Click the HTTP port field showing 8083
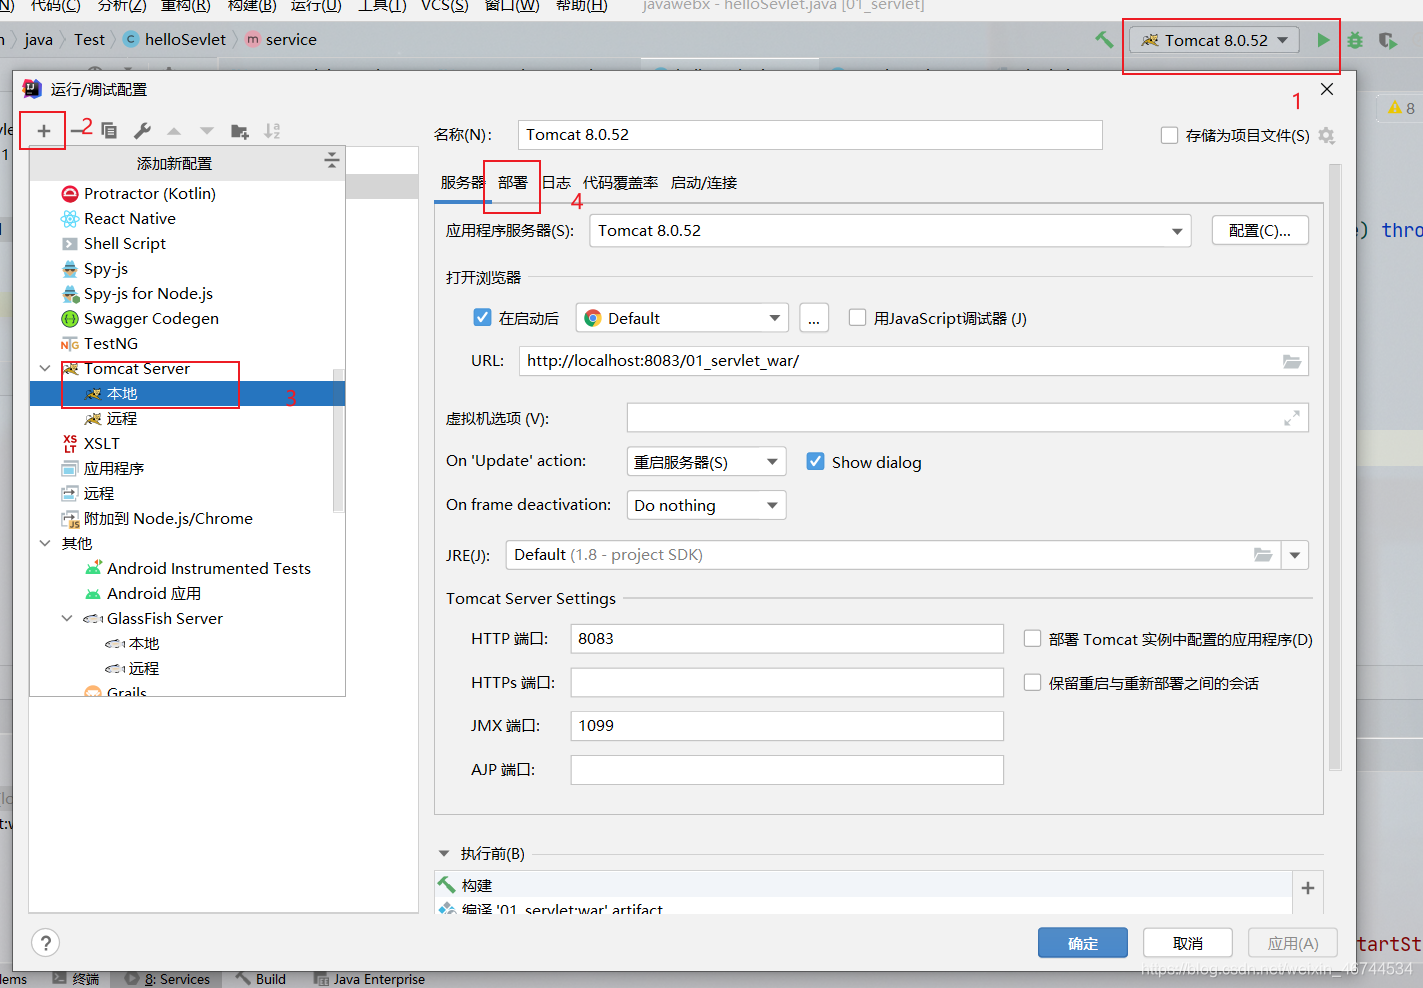Image resolution: width=1423 pixels, height=988 pixels. click(787, 639)
